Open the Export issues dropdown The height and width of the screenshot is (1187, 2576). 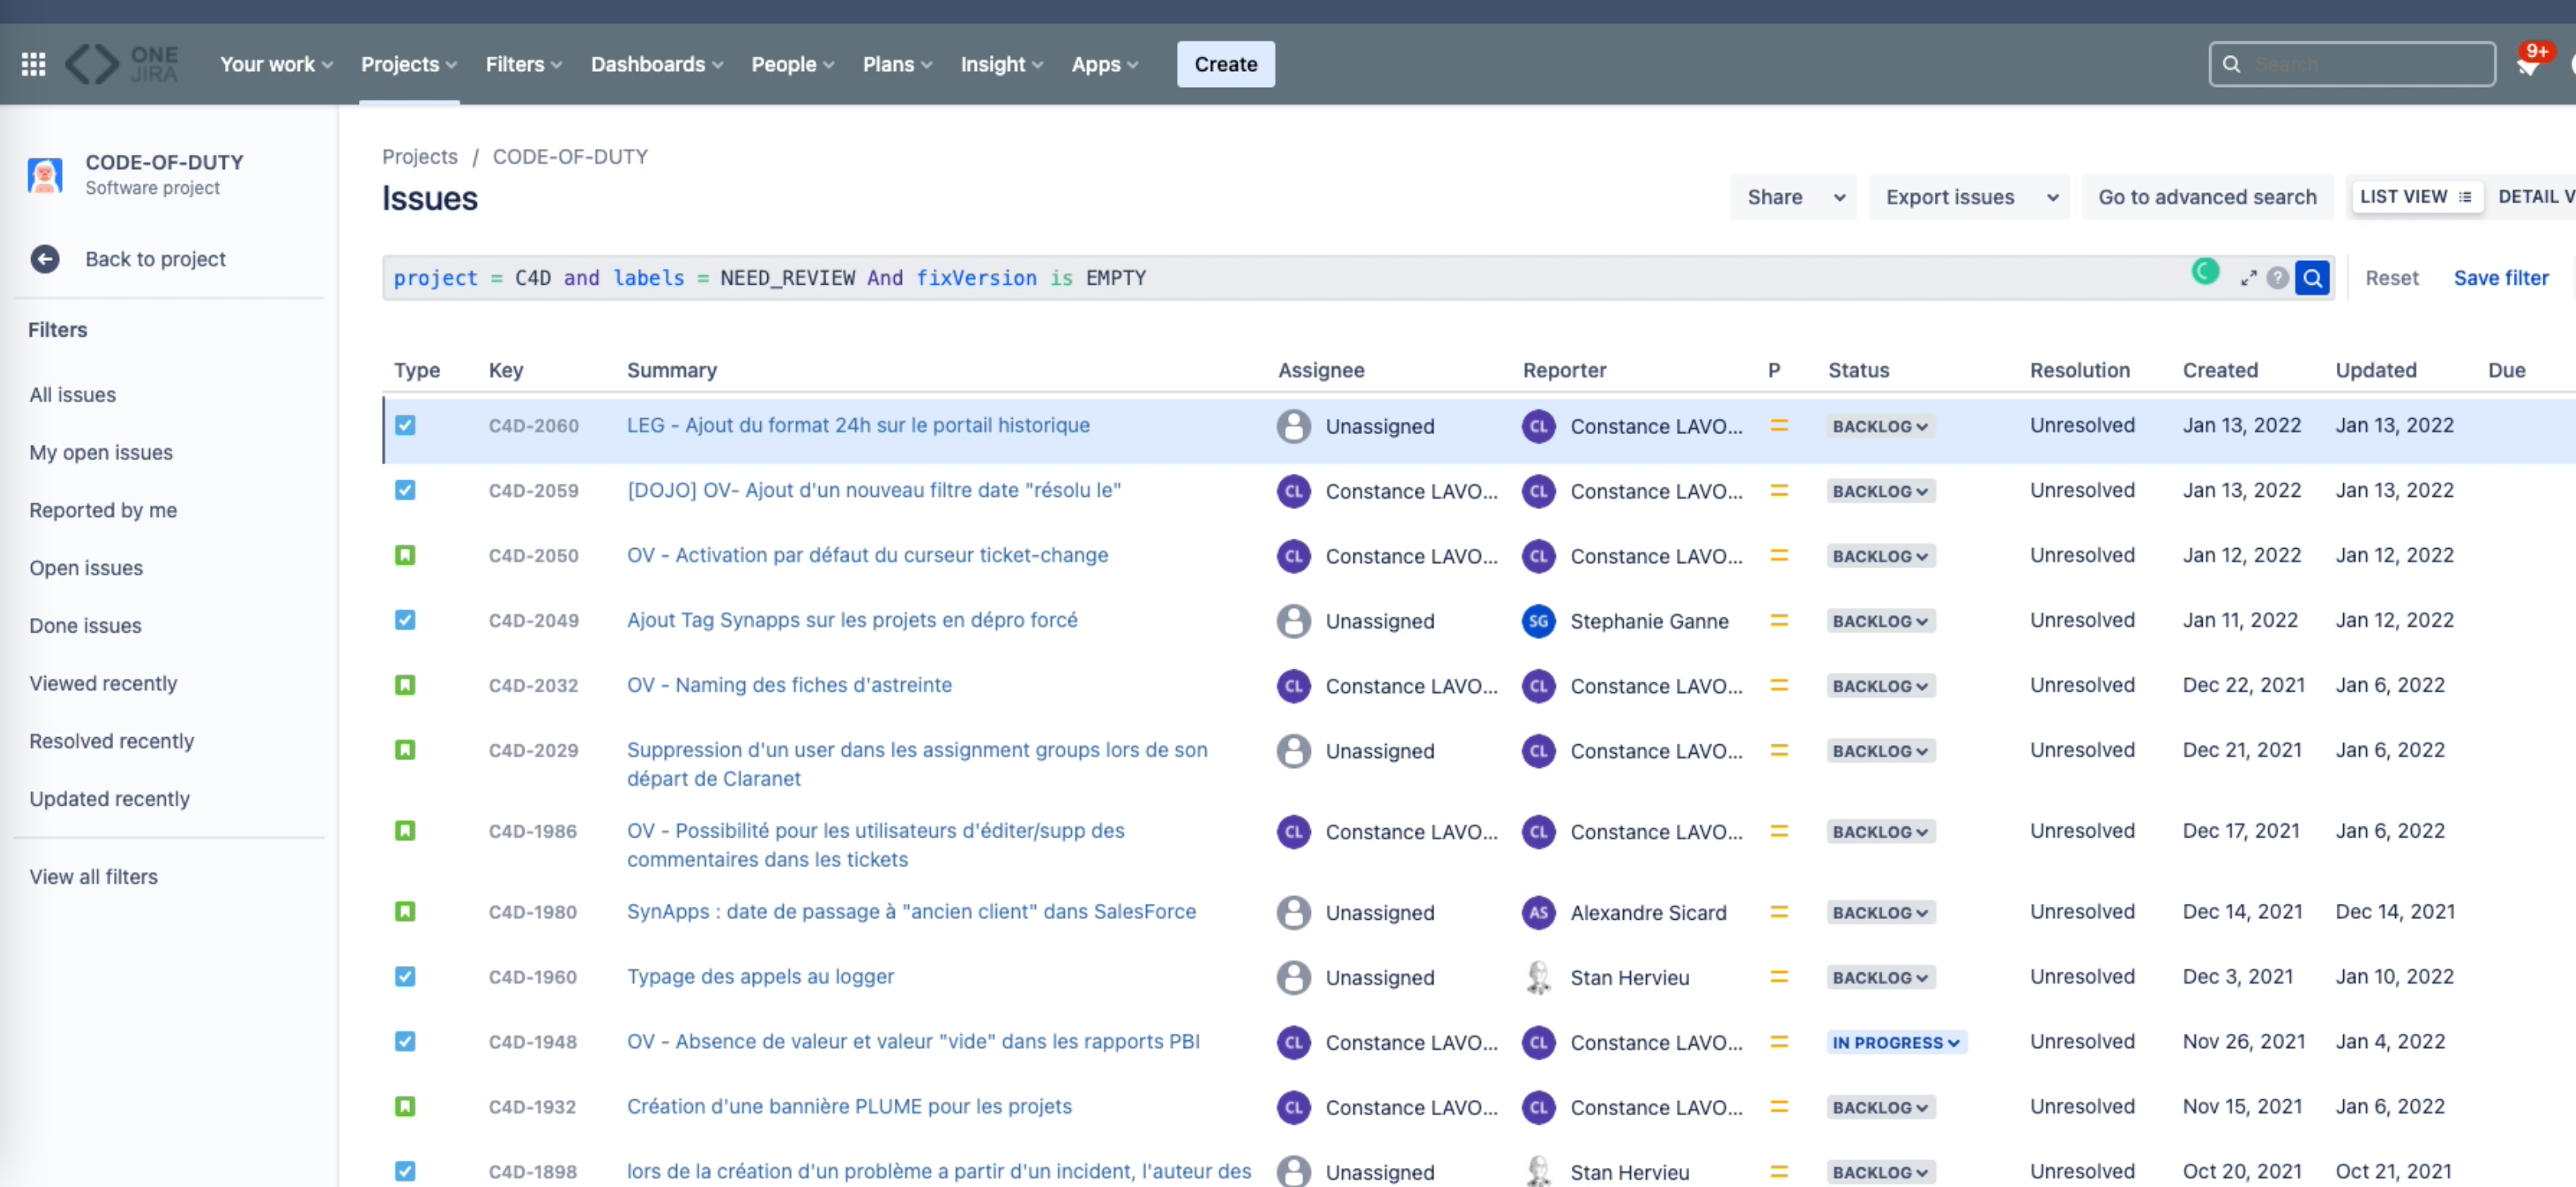pyautogui.click(x=1967, y=197)
